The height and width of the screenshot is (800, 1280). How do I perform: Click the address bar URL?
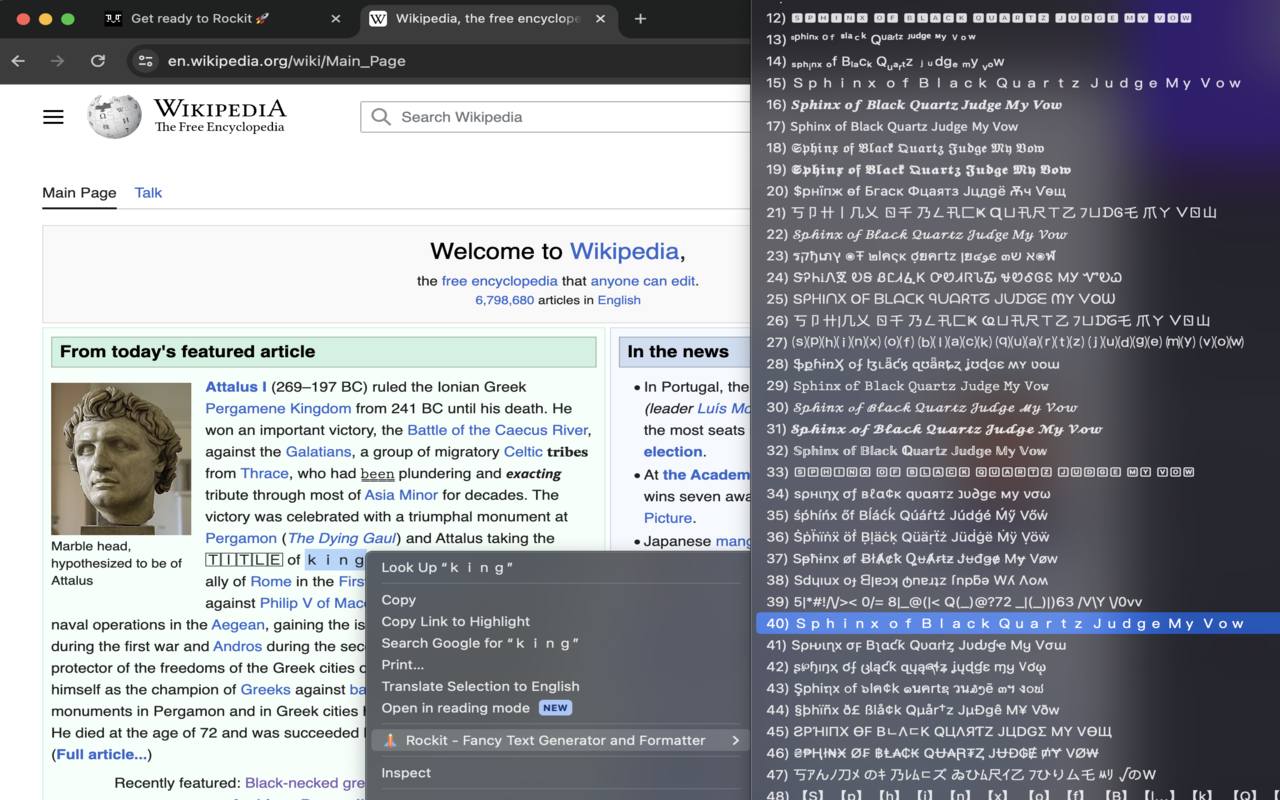(286, 61)
